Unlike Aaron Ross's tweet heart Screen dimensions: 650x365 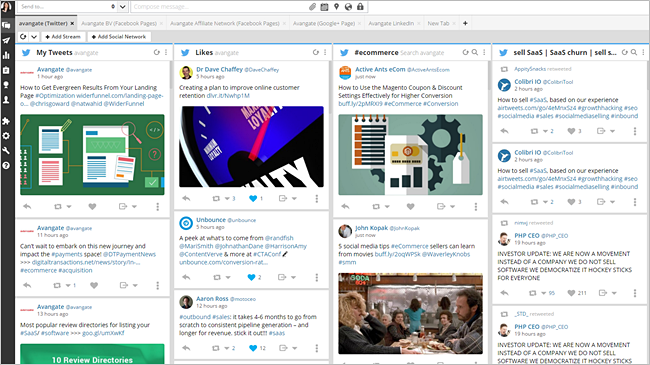[253, 348]
